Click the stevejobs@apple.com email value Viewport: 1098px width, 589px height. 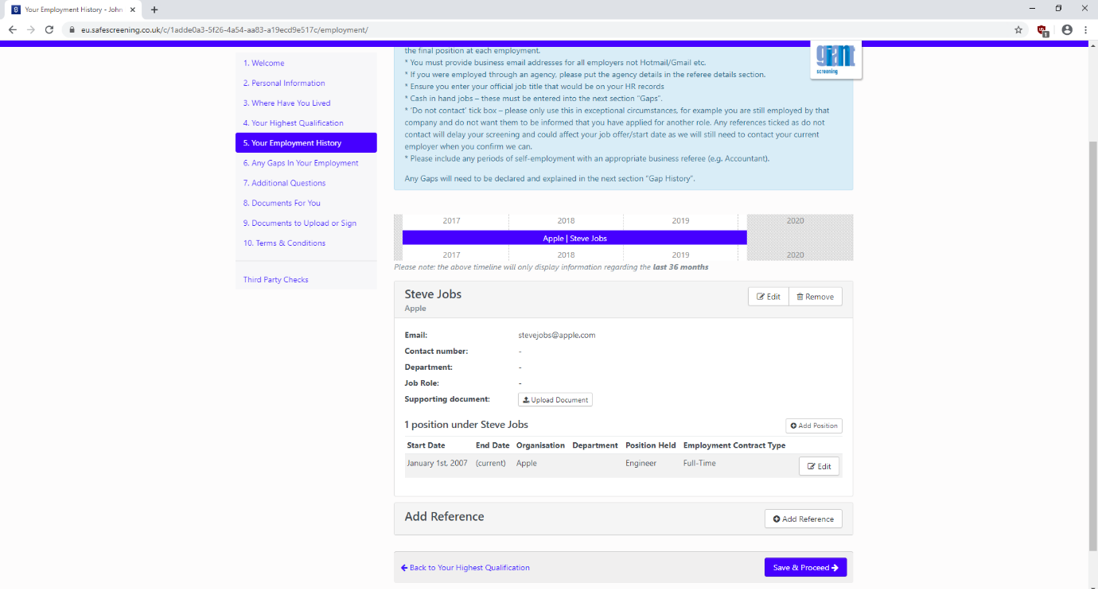coord(557,335)
